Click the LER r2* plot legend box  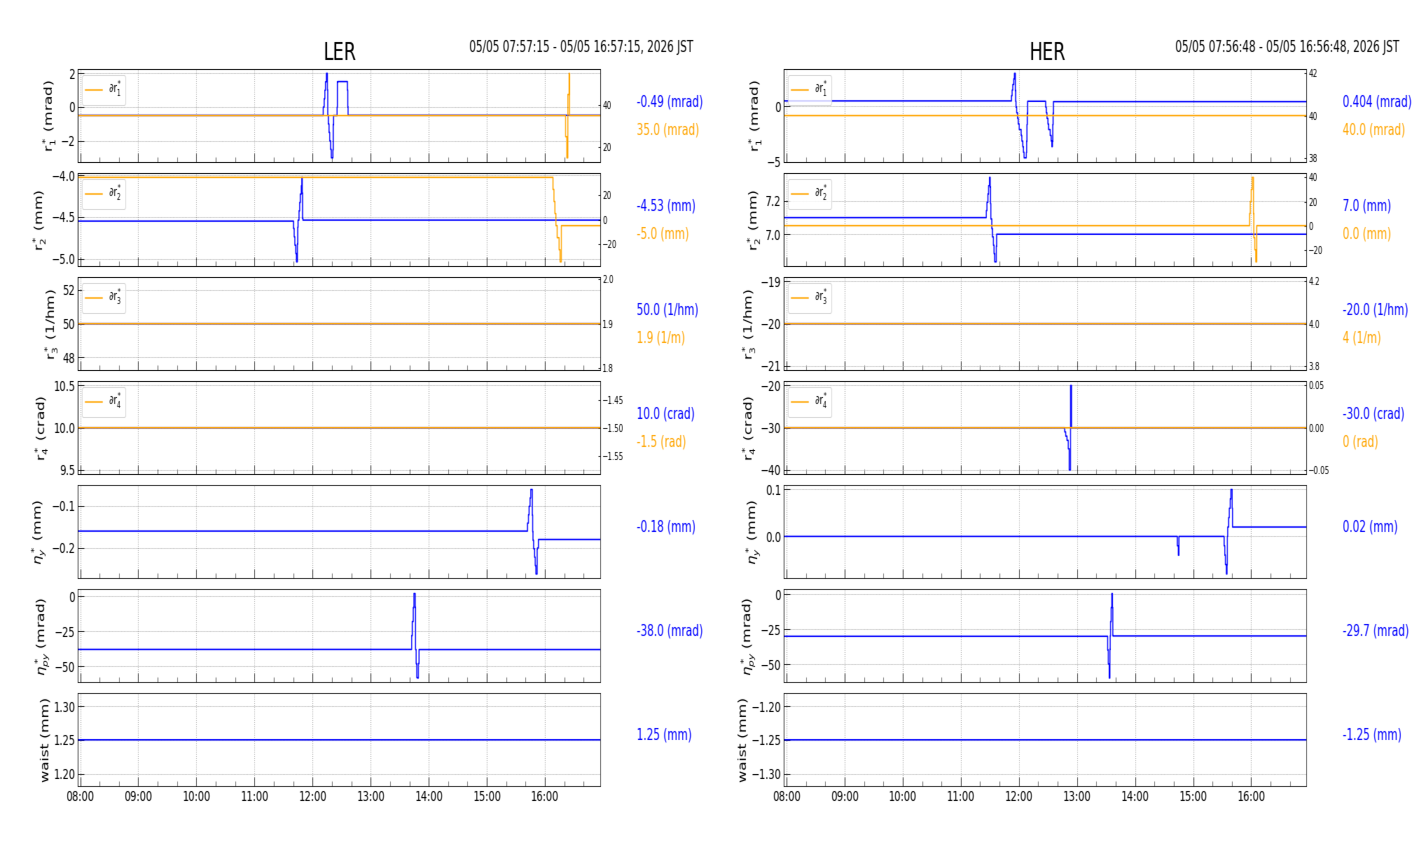pos(103,193)
